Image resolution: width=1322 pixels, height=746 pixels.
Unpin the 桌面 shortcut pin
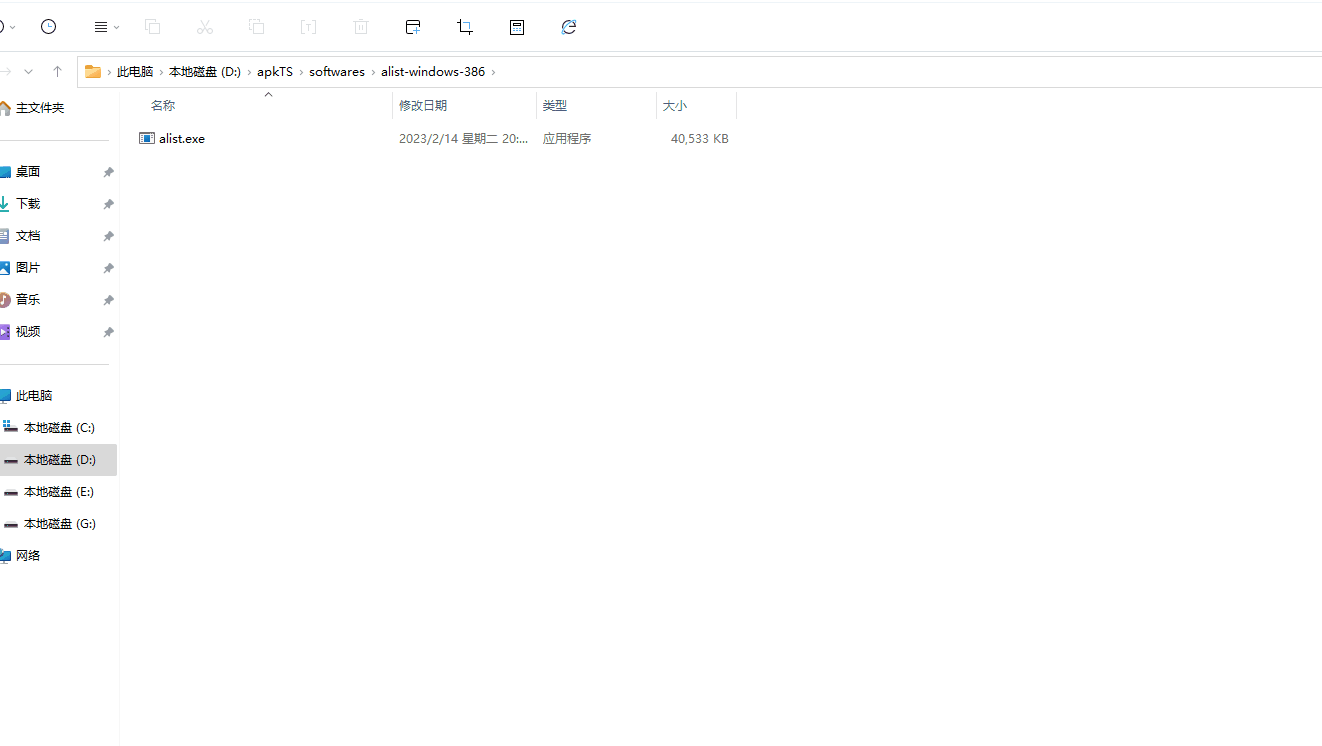tap(108, 171)
